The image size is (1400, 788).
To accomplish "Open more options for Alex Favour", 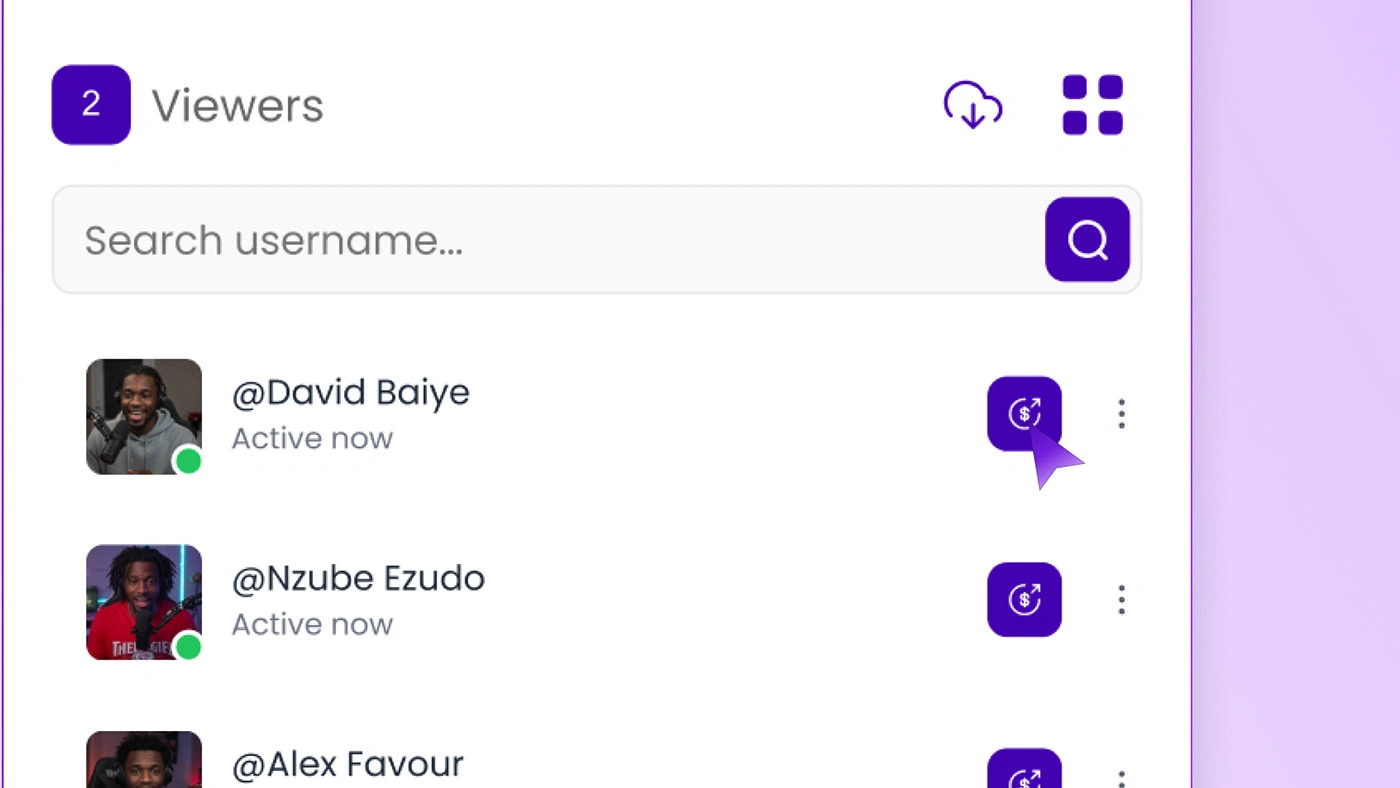I will pos(1121,776).
